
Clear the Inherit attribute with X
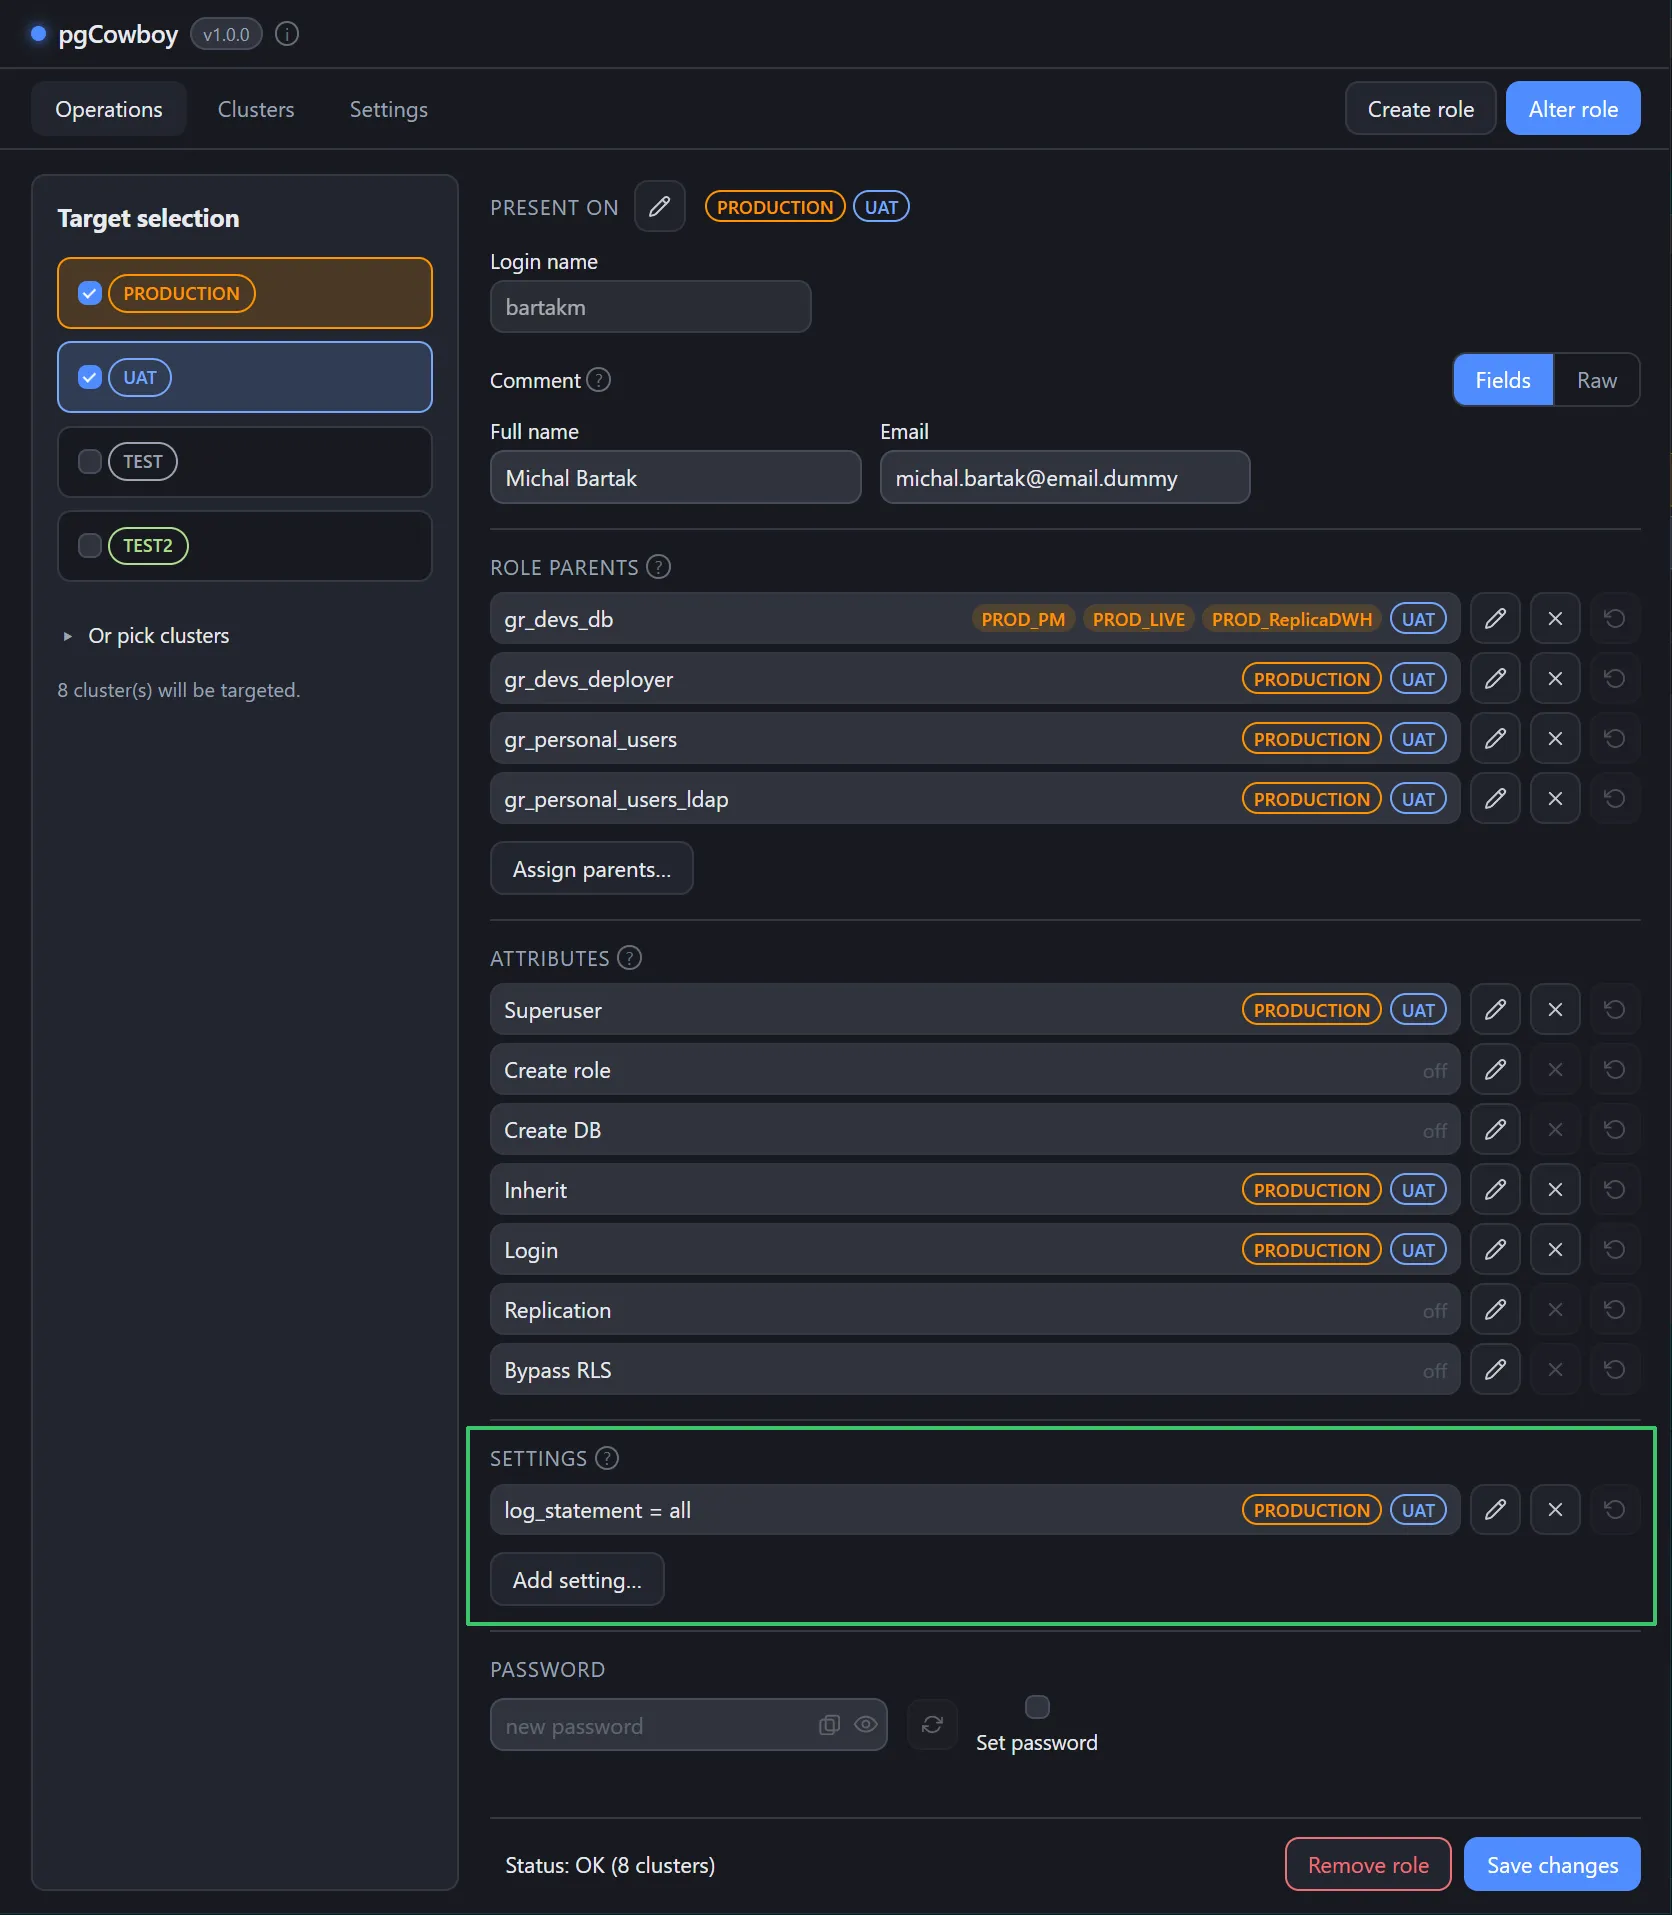click(1555, 1190)
